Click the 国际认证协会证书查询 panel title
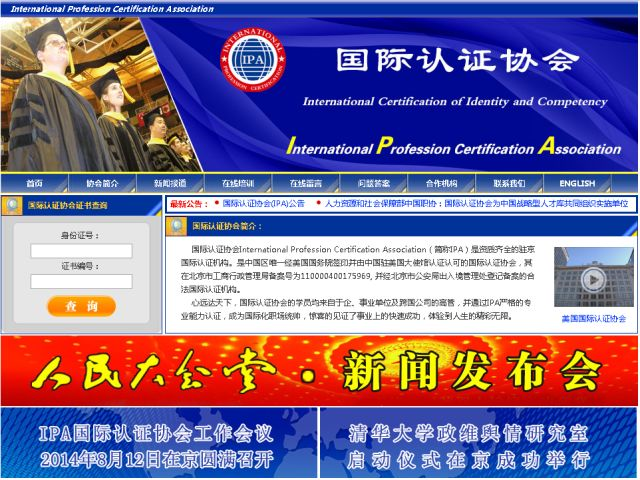This screenshot has height=480, width=640. tap(67, 205)
